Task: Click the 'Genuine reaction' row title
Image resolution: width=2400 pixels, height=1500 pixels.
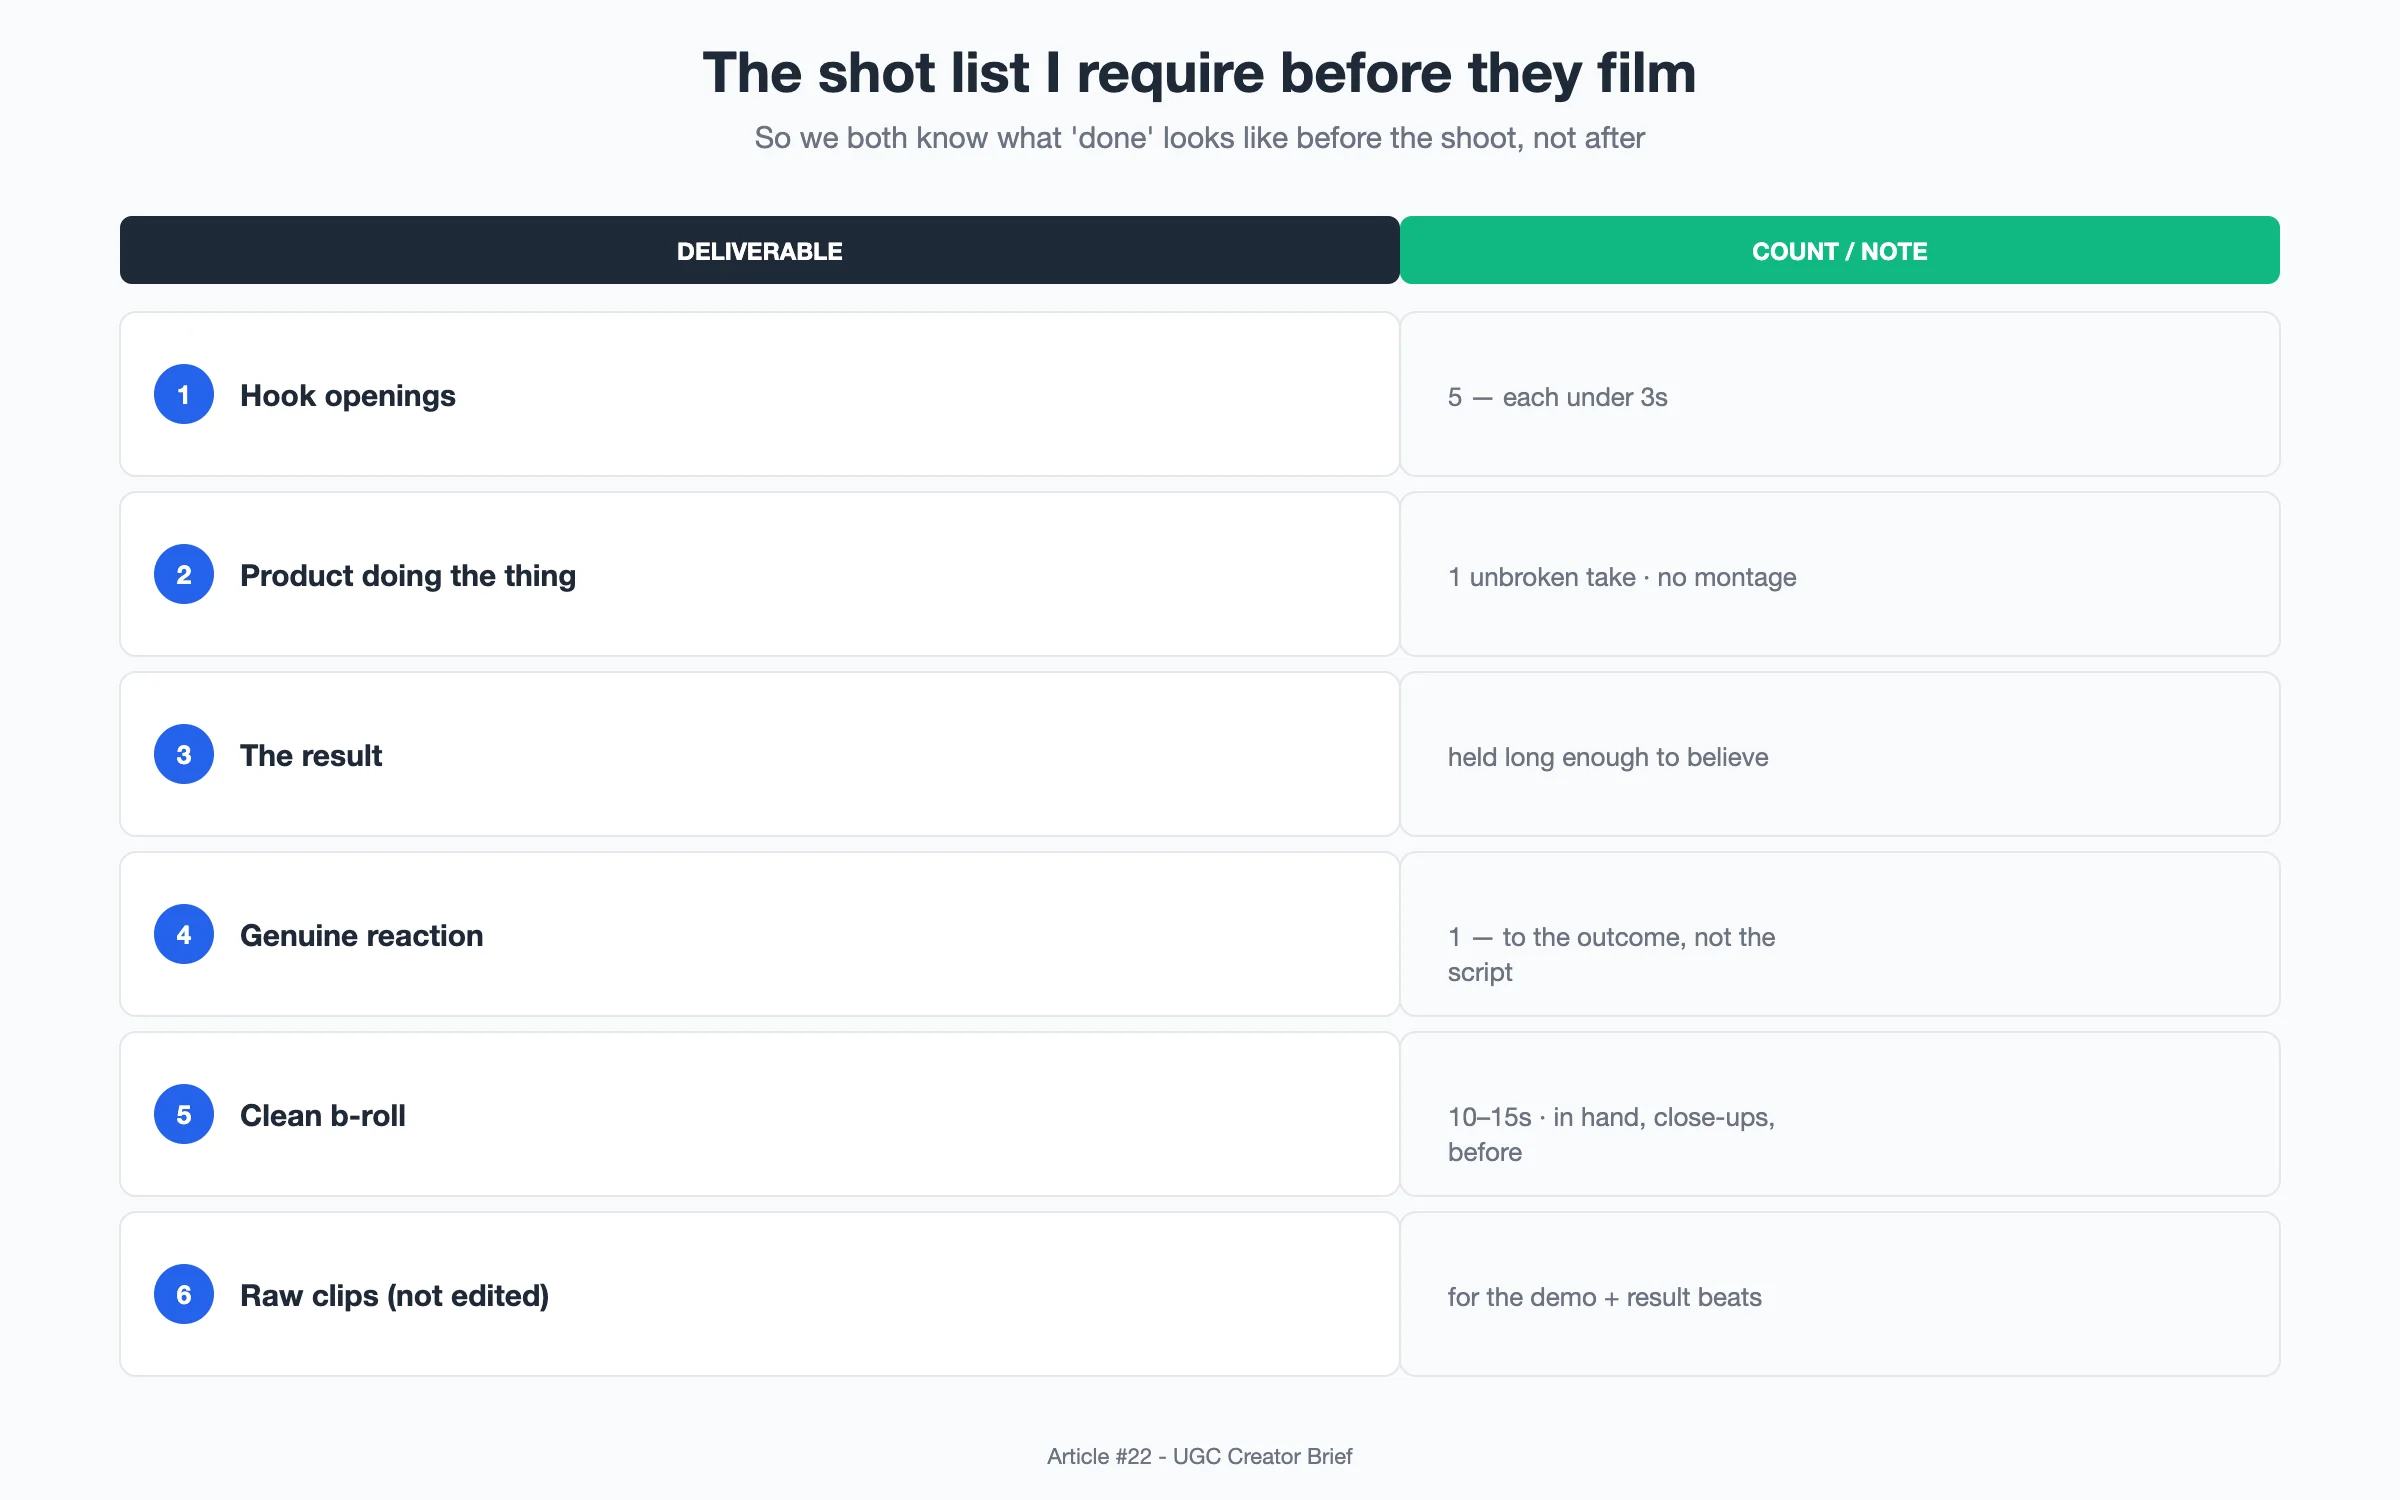Action: click(x=362, y=936)
